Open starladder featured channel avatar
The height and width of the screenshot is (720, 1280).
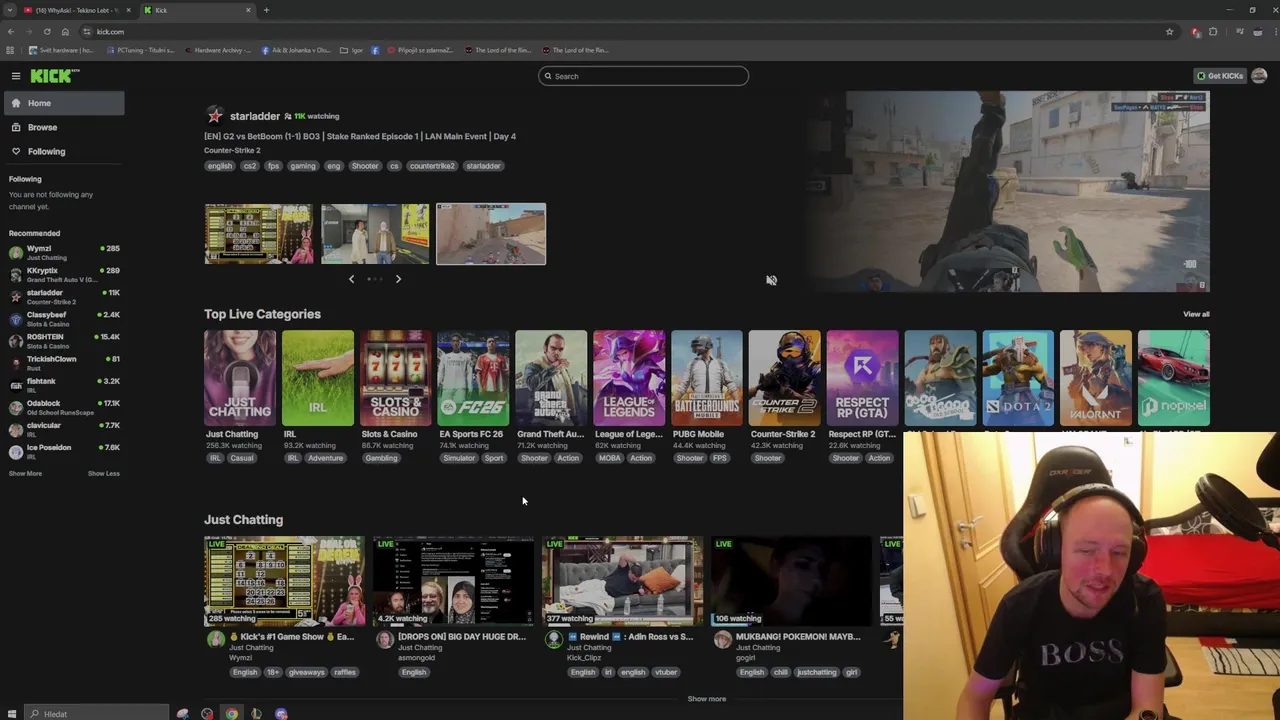(214, 116)
